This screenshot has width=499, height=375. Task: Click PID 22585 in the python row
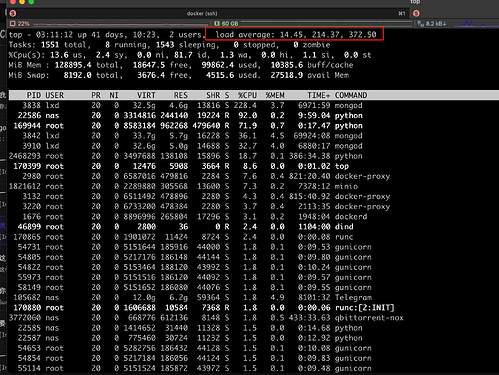(x=29, y=328)
